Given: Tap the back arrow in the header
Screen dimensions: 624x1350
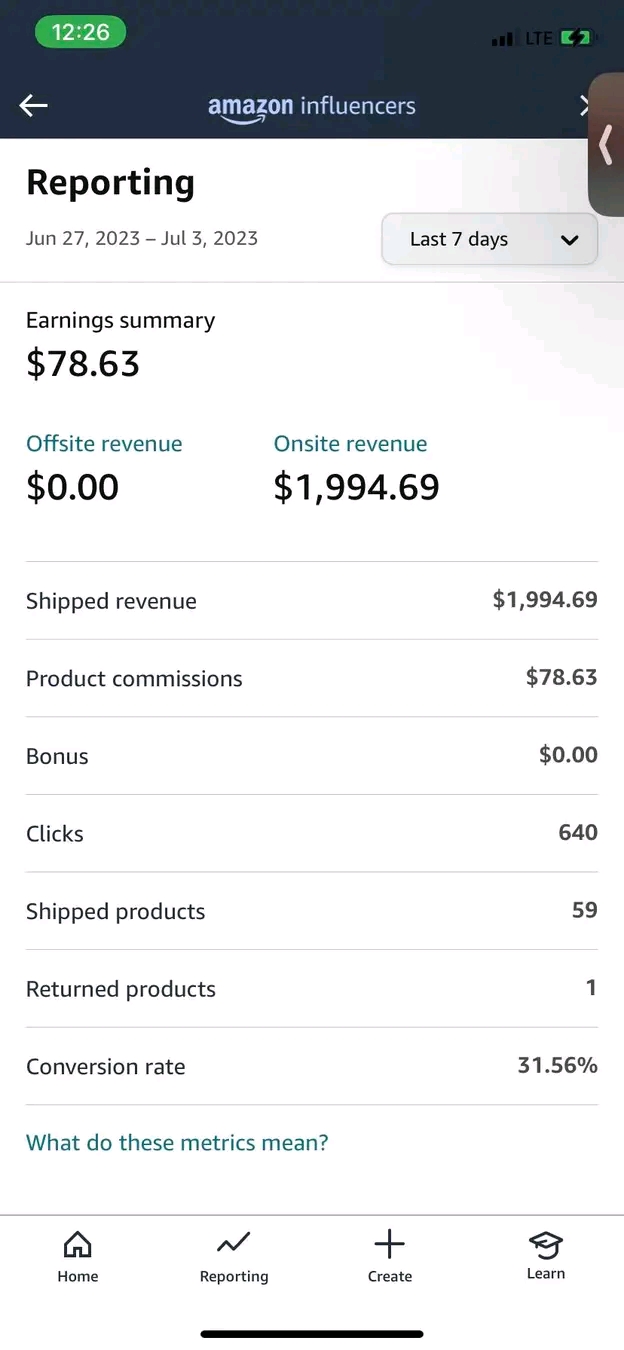Looking at the screenshot, I should click(x=33, y=105).
